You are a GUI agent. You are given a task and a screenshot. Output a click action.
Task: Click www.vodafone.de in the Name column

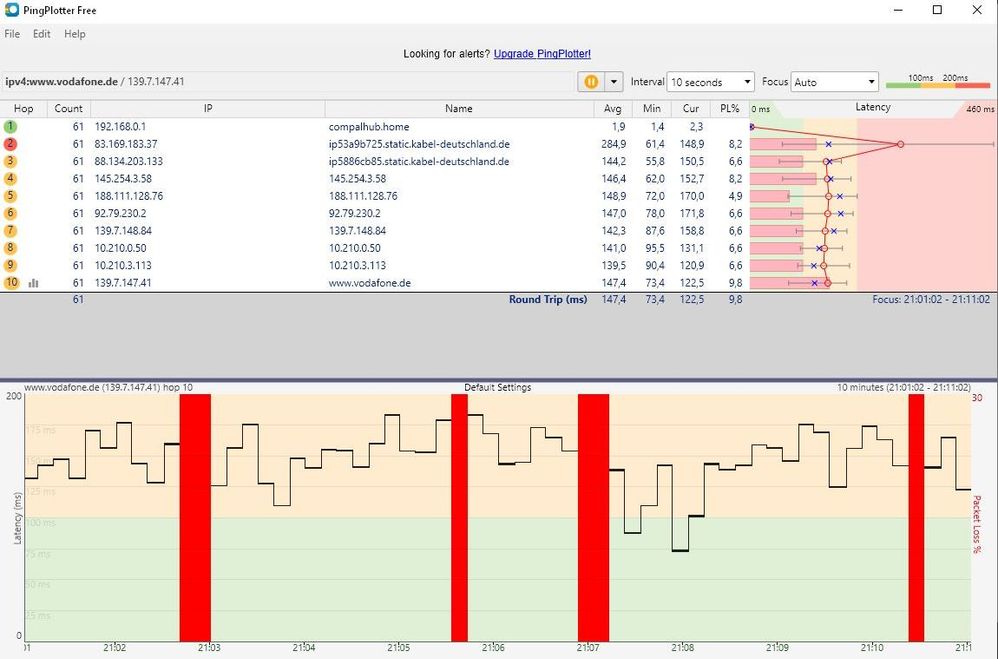tap(370, 283)
